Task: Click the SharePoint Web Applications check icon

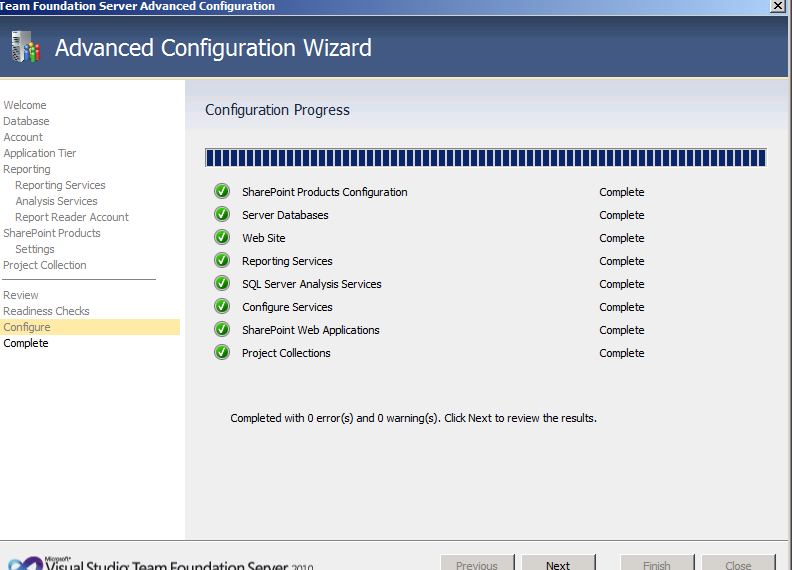Action: [222, 330]
